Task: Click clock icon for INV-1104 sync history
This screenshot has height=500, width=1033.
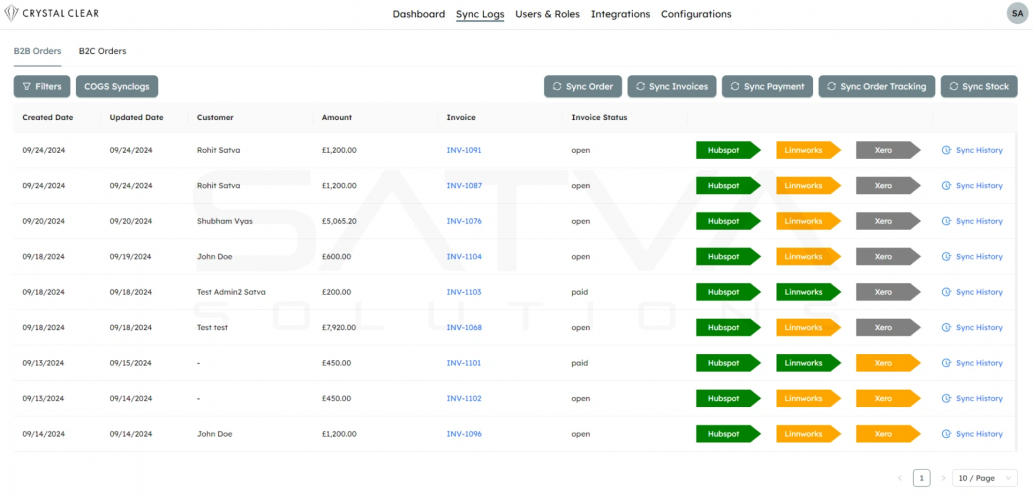Action: [x=947, y=257]
